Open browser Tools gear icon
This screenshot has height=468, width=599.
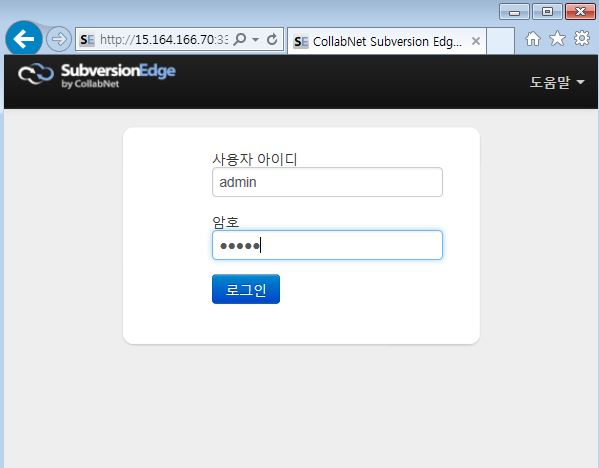coord(582,38)
